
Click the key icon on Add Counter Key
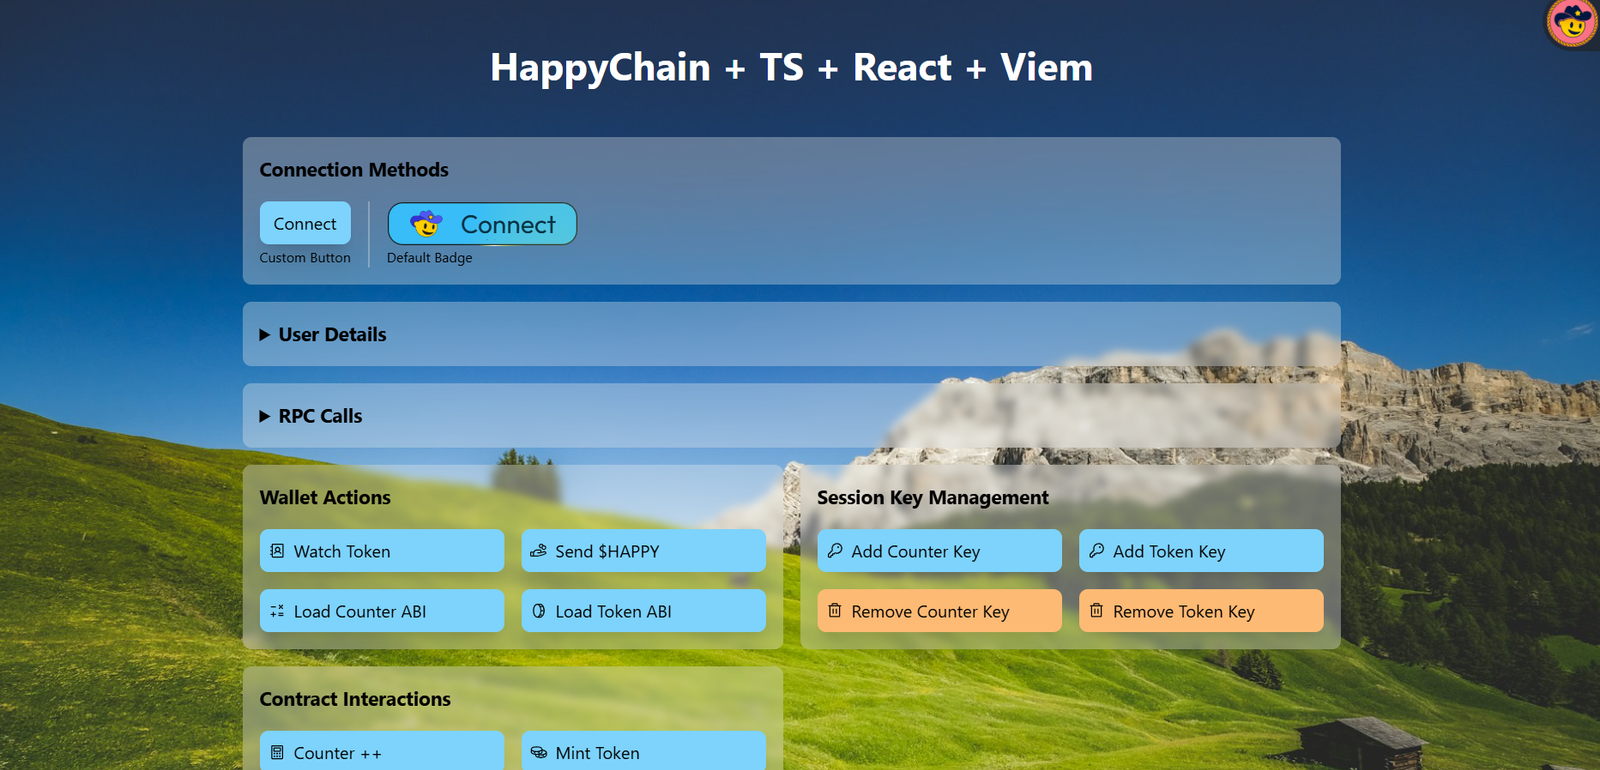[x=835, y=551]
